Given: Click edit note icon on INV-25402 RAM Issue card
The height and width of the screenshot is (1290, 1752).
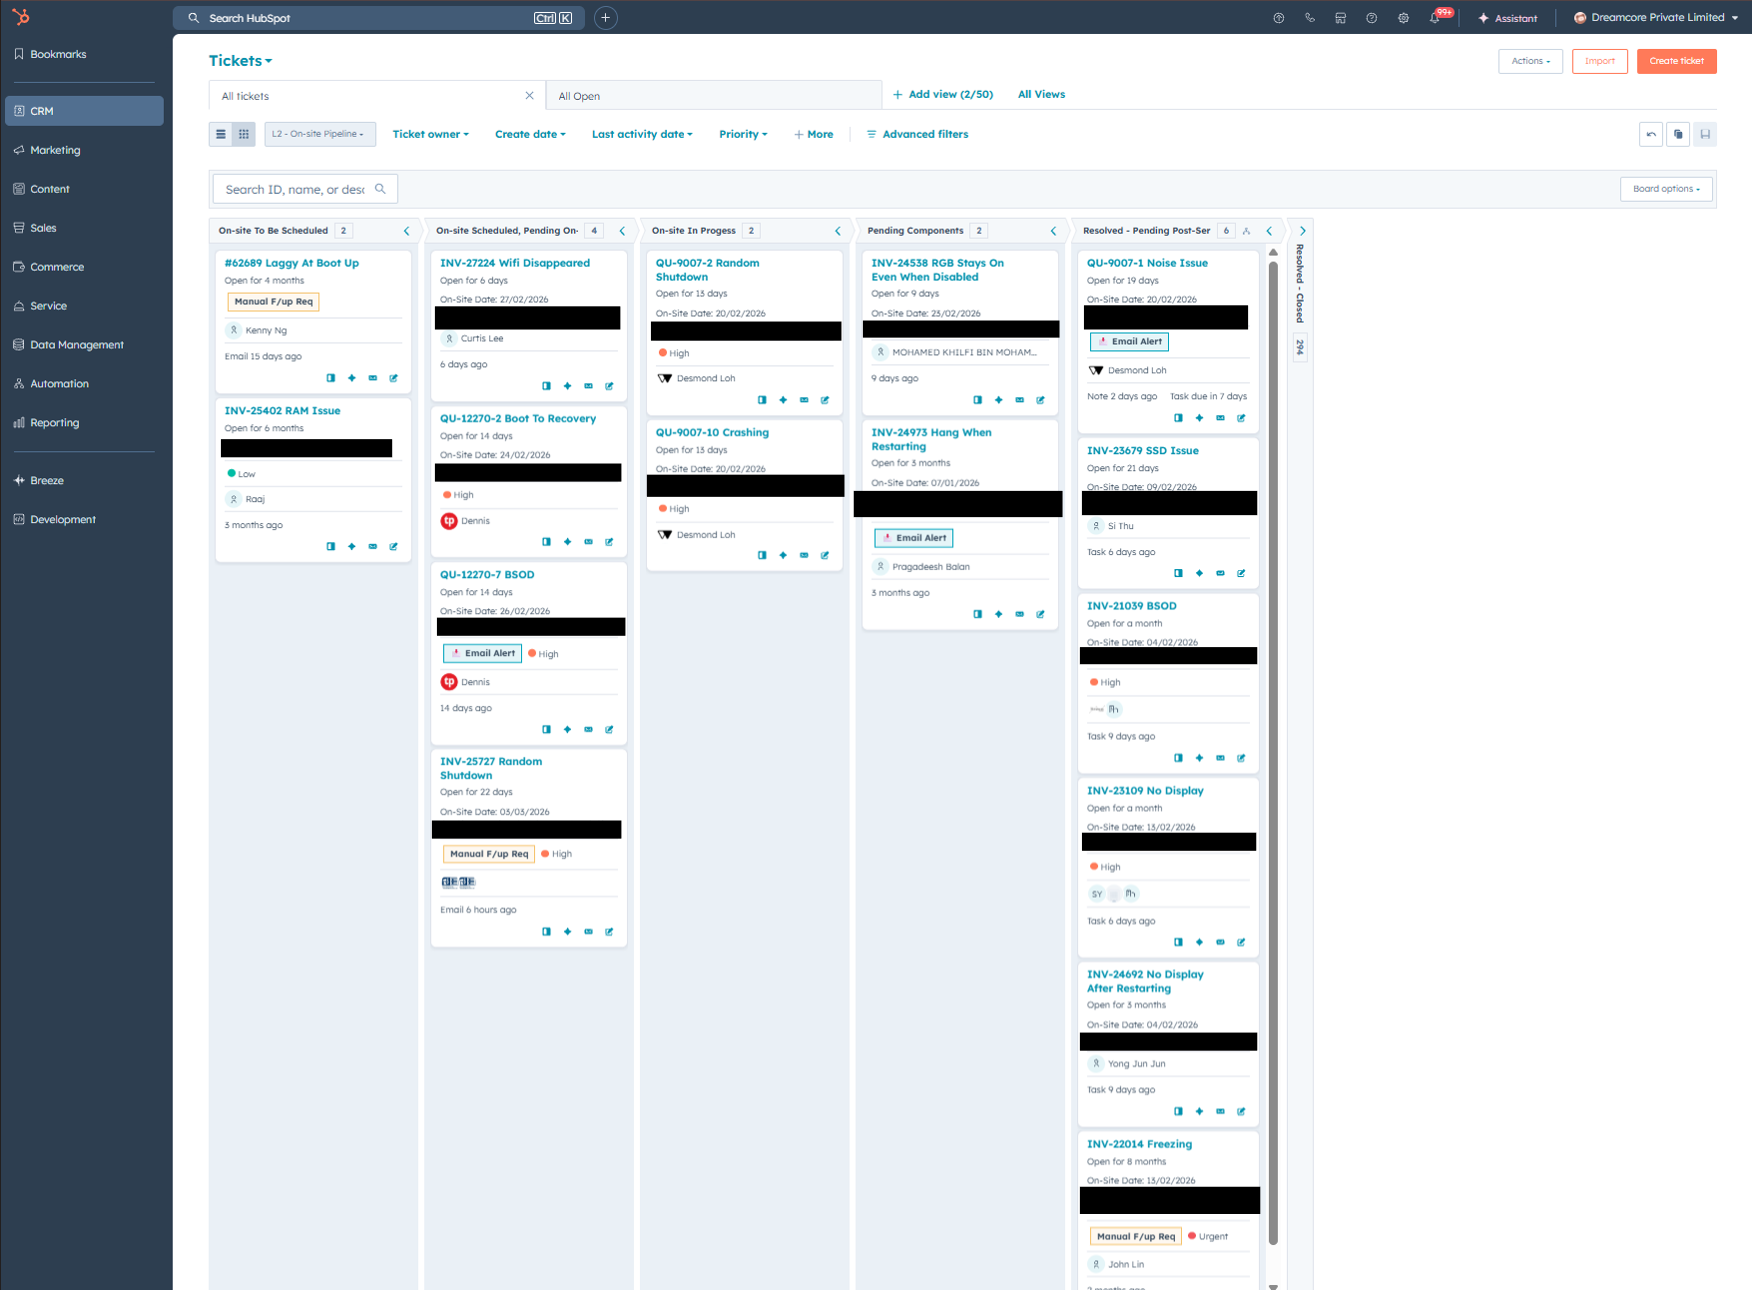Looking at the screenshot, I should click(x=393, y=547).
